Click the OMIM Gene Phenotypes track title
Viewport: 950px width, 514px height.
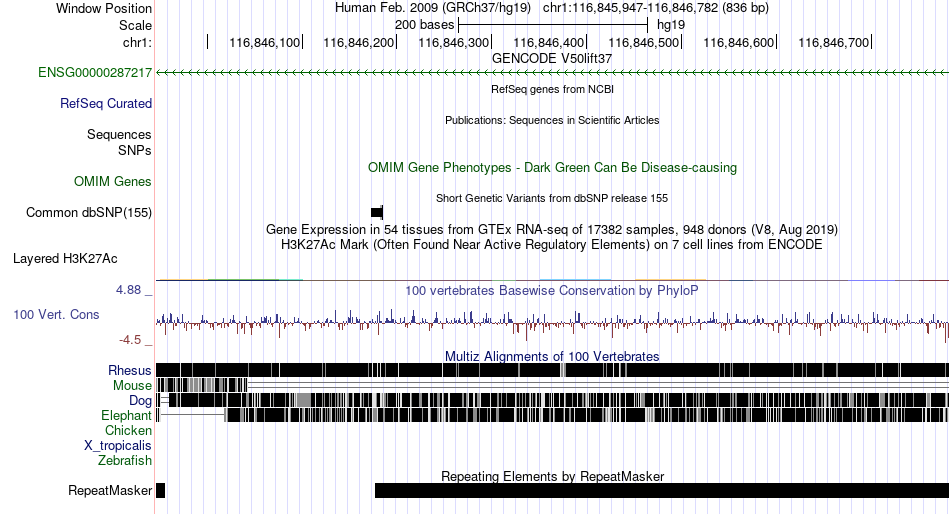(552, 167)
